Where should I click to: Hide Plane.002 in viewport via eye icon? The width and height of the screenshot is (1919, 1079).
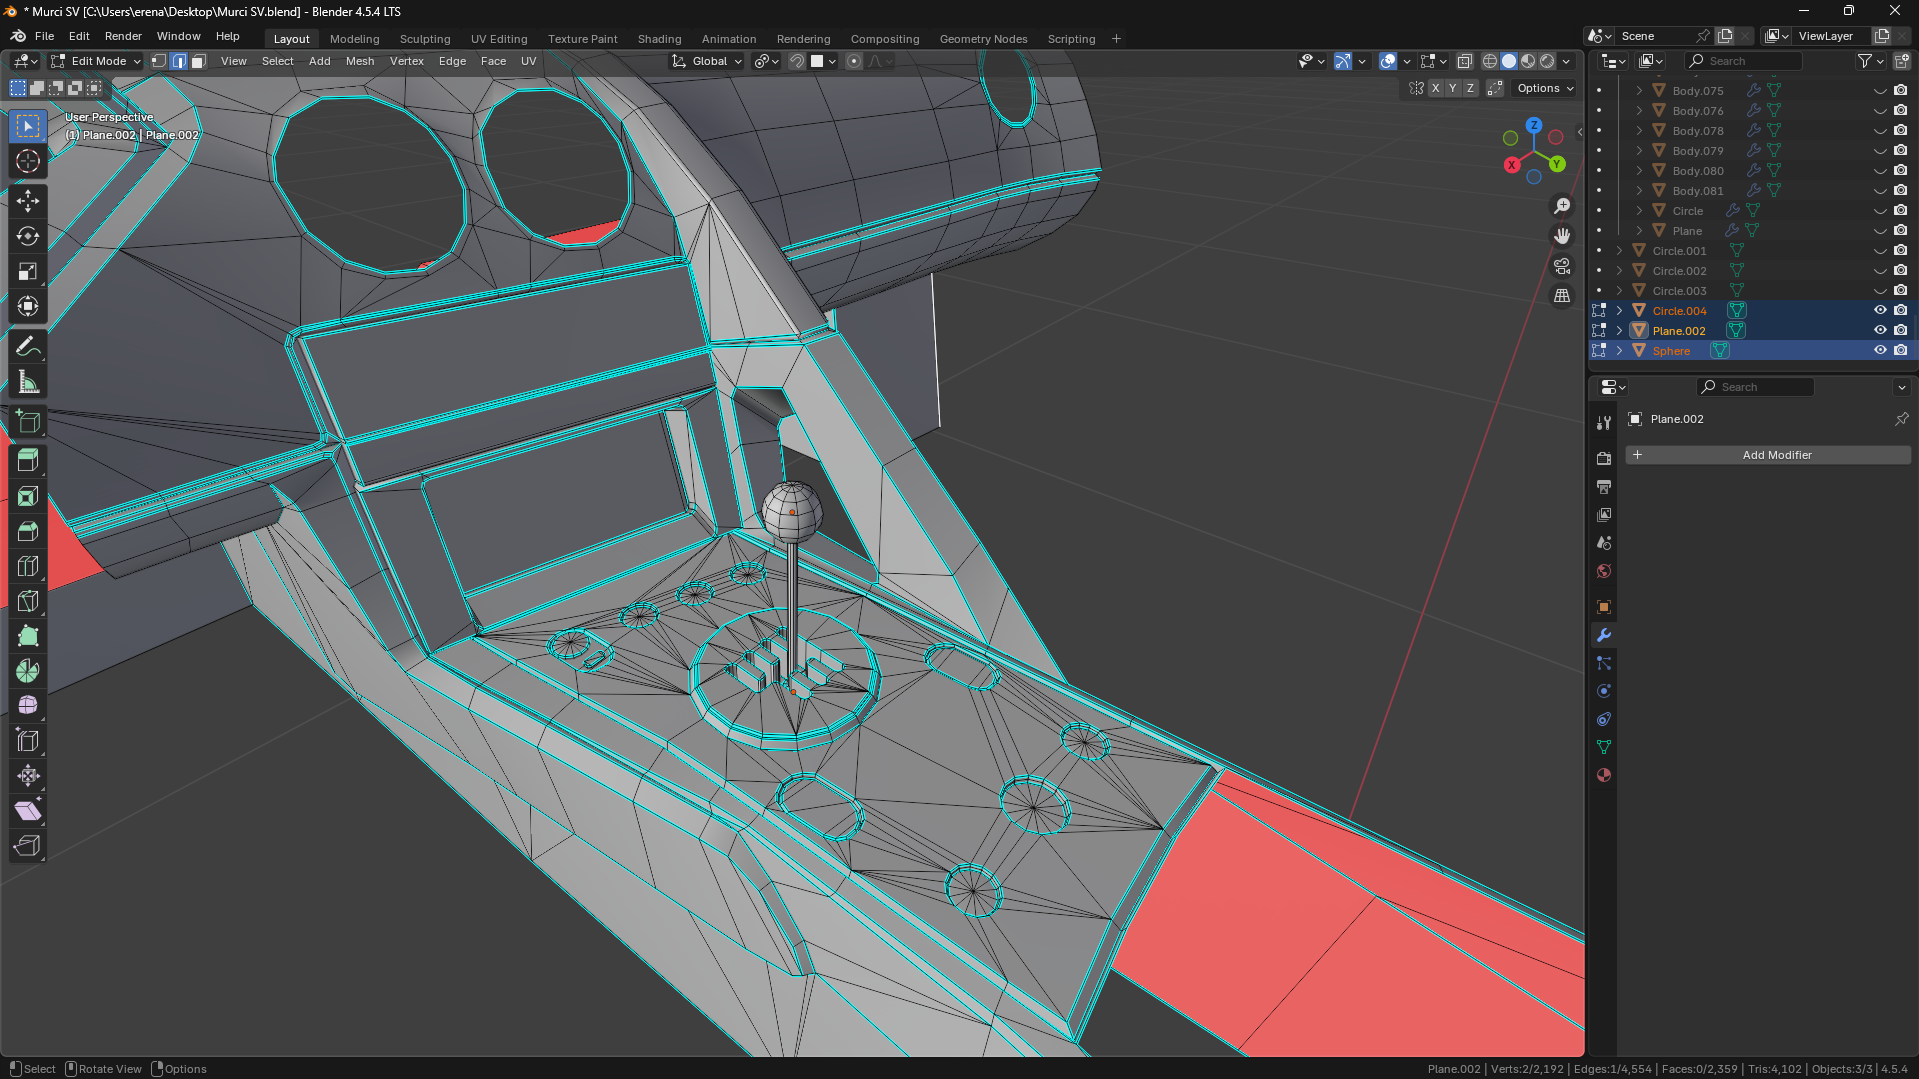pos(1880,331)
